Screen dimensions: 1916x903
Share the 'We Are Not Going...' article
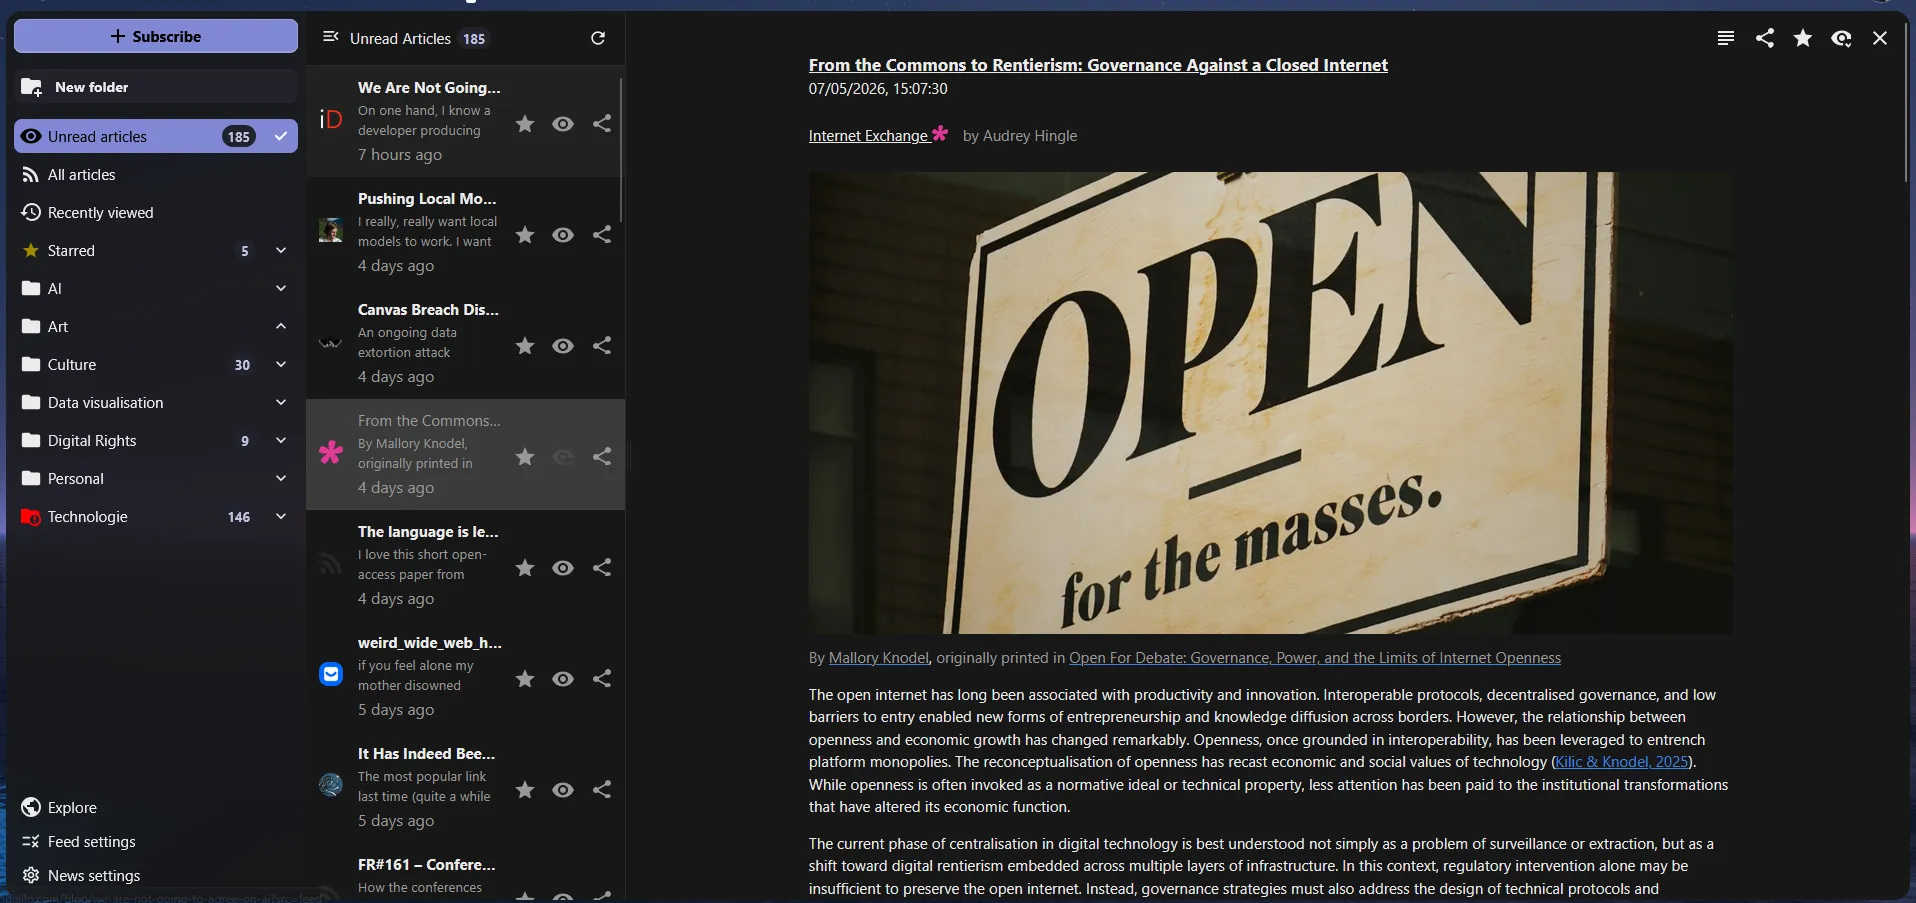[x=602, y=124]
